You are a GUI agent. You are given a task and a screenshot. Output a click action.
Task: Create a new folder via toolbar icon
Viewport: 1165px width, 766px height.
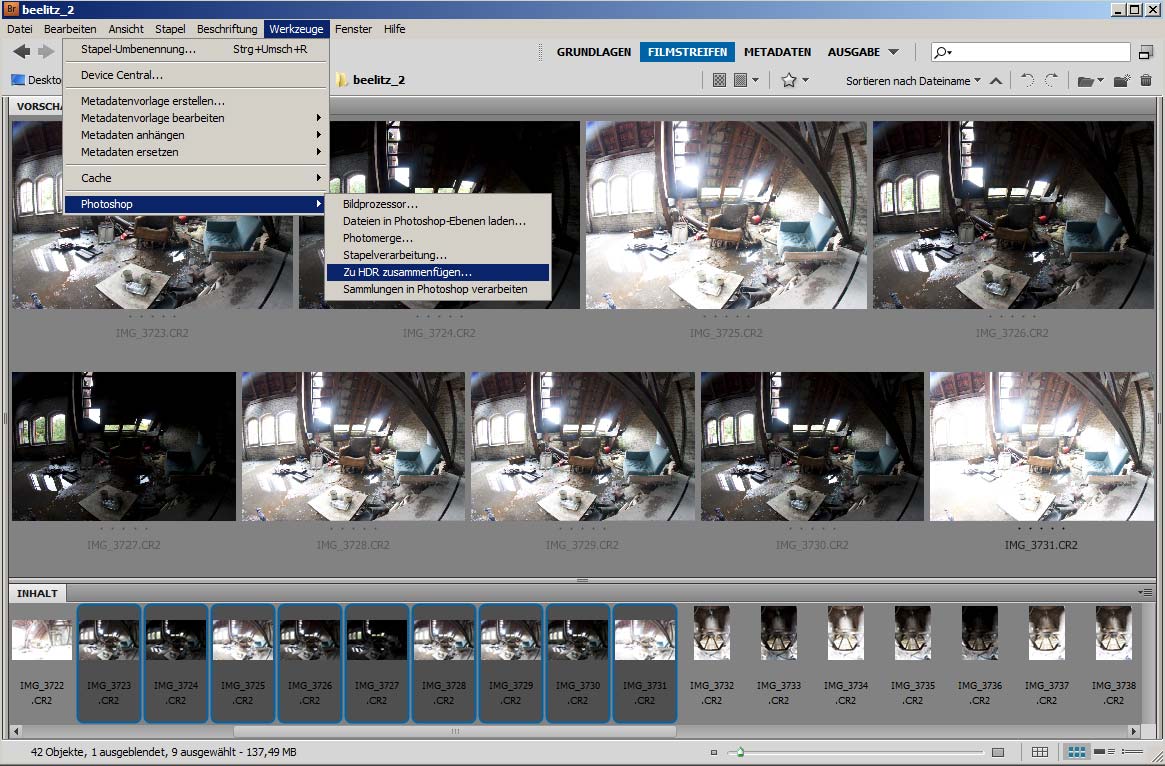tap(1122, 81)
